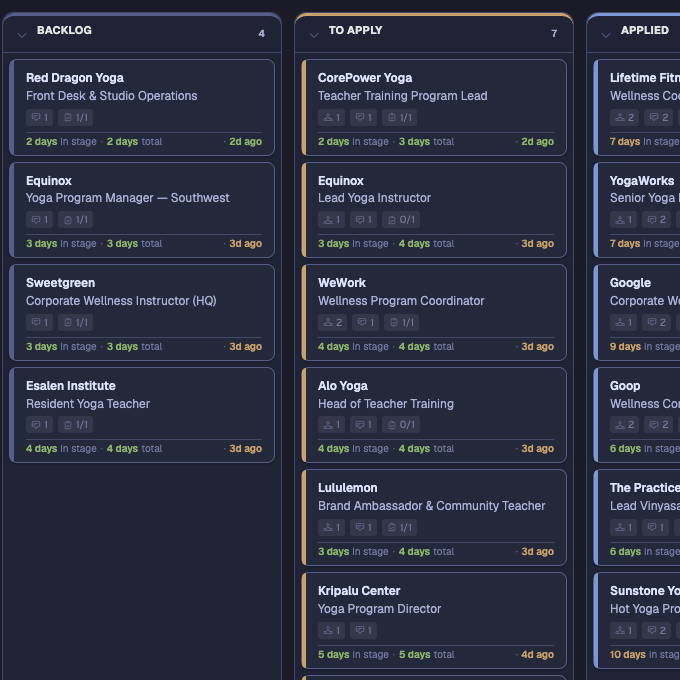Open checklist 0/1 badge on Lead Yoga Instructor card
This screenshot has height=680, width=680.
tap(401, 219)
